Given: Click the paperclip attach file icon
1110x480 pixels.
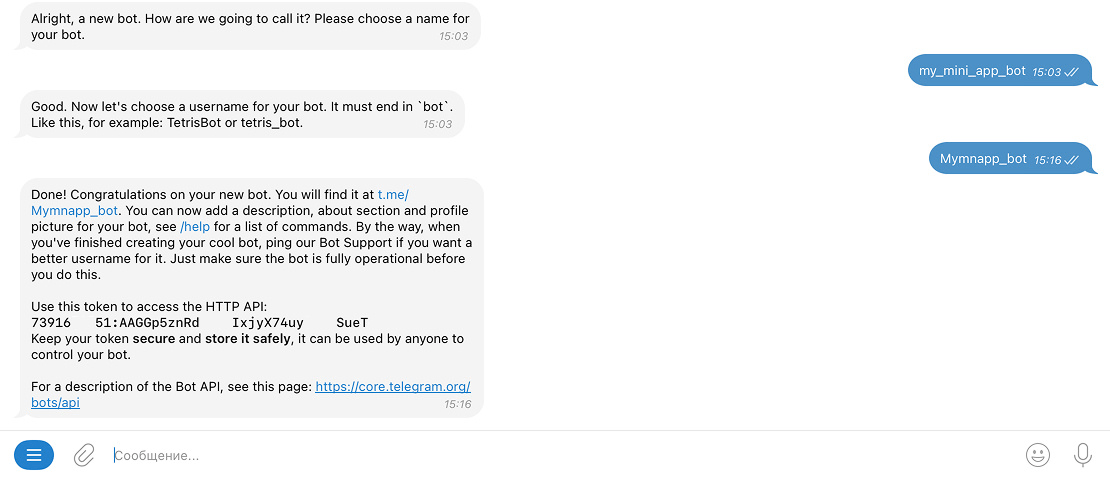Looking at the screenshot, I should click(84, 456).
